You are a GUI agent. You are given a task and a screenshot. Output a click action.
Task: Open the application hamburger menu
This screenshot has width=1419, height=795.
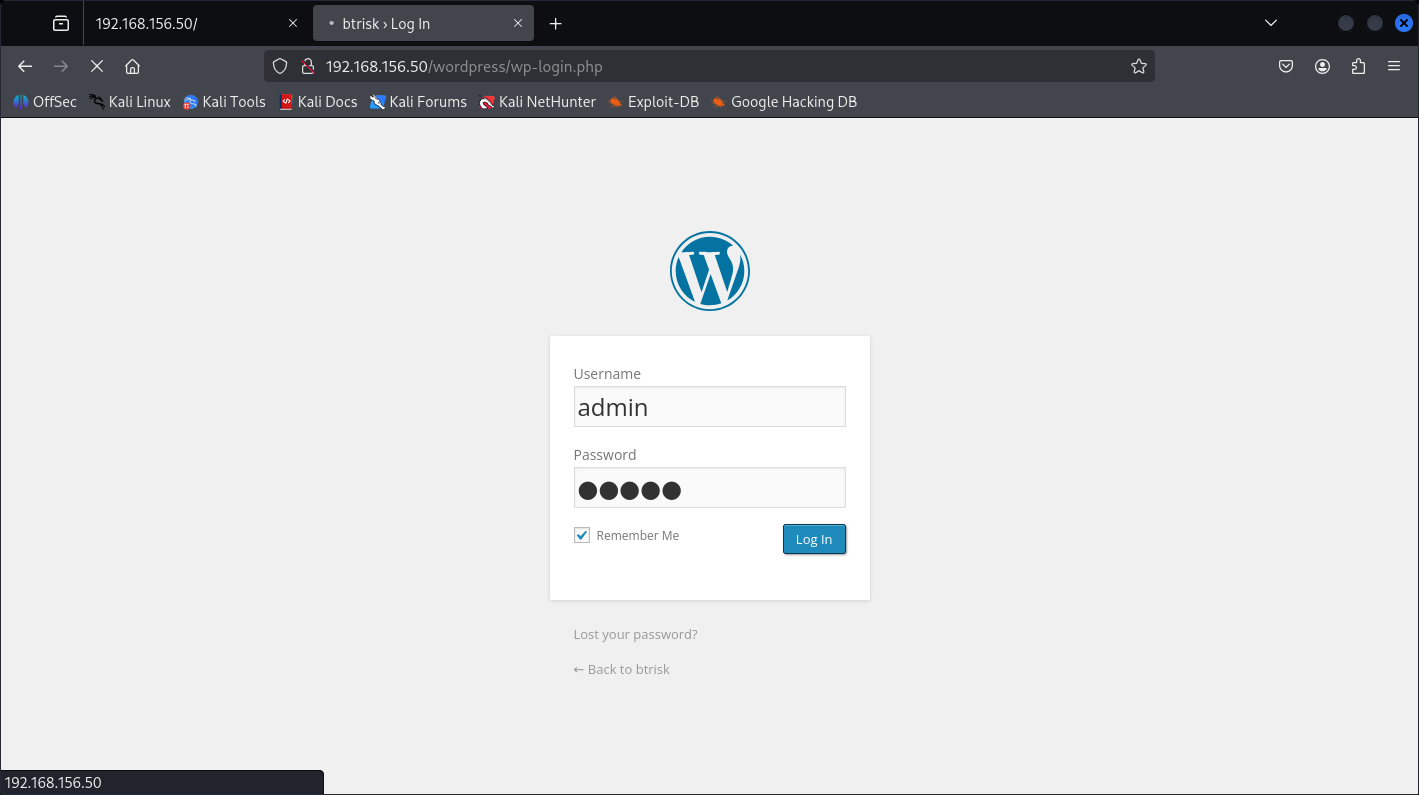click(x=1394, y=66)
